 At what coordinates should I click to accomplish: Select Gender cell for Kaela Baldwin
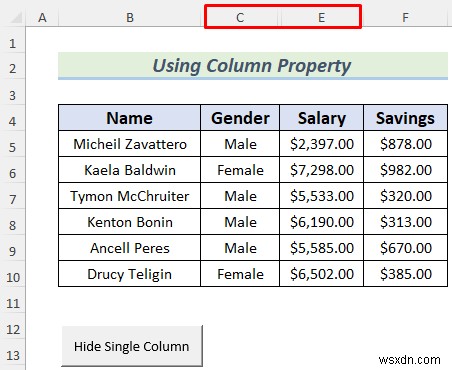pos(240,170)
